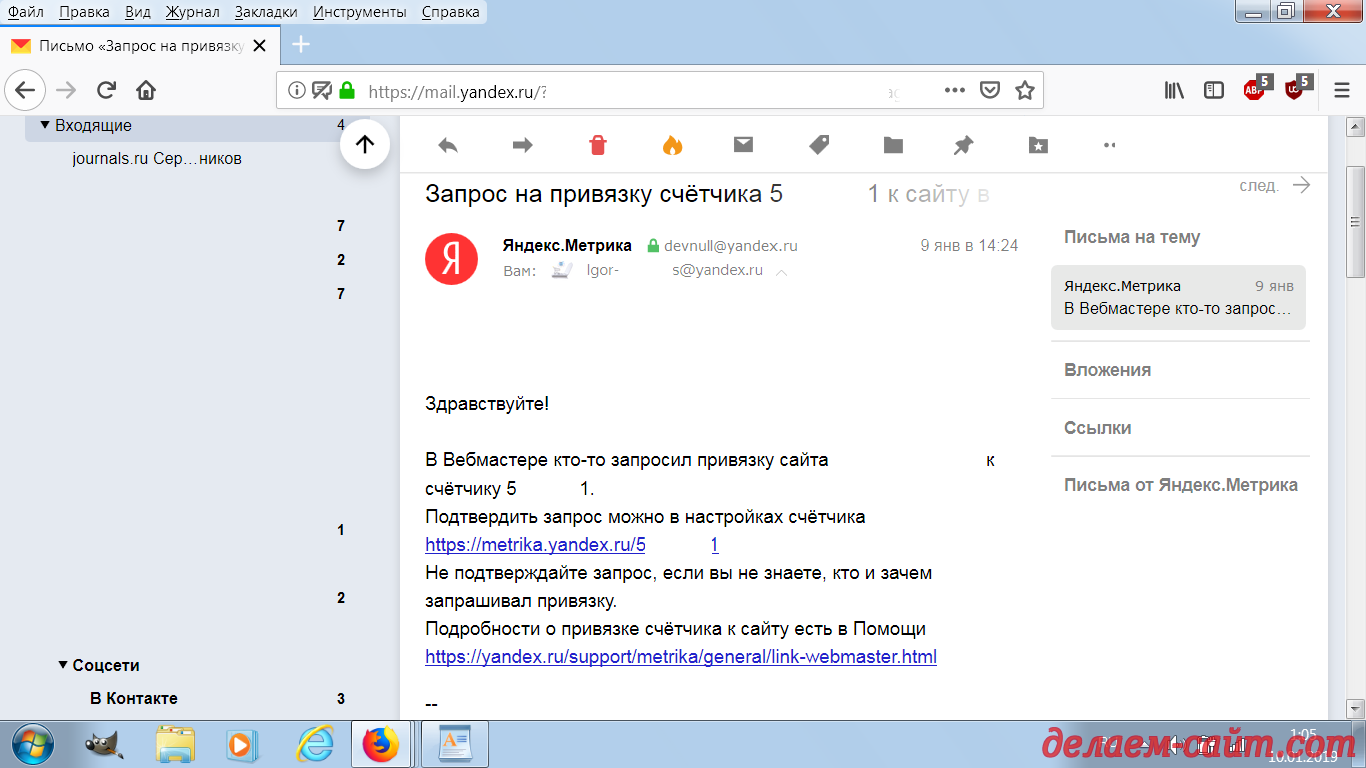Close the 'Письмо «Запрос на привязку' tab
The width and height of the screenshot is (1366, 768).
tap(259, 46)
